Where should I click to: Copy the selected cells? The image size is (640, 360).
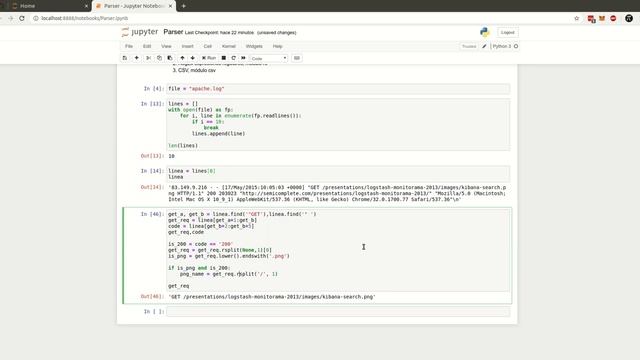click(159, 58)
